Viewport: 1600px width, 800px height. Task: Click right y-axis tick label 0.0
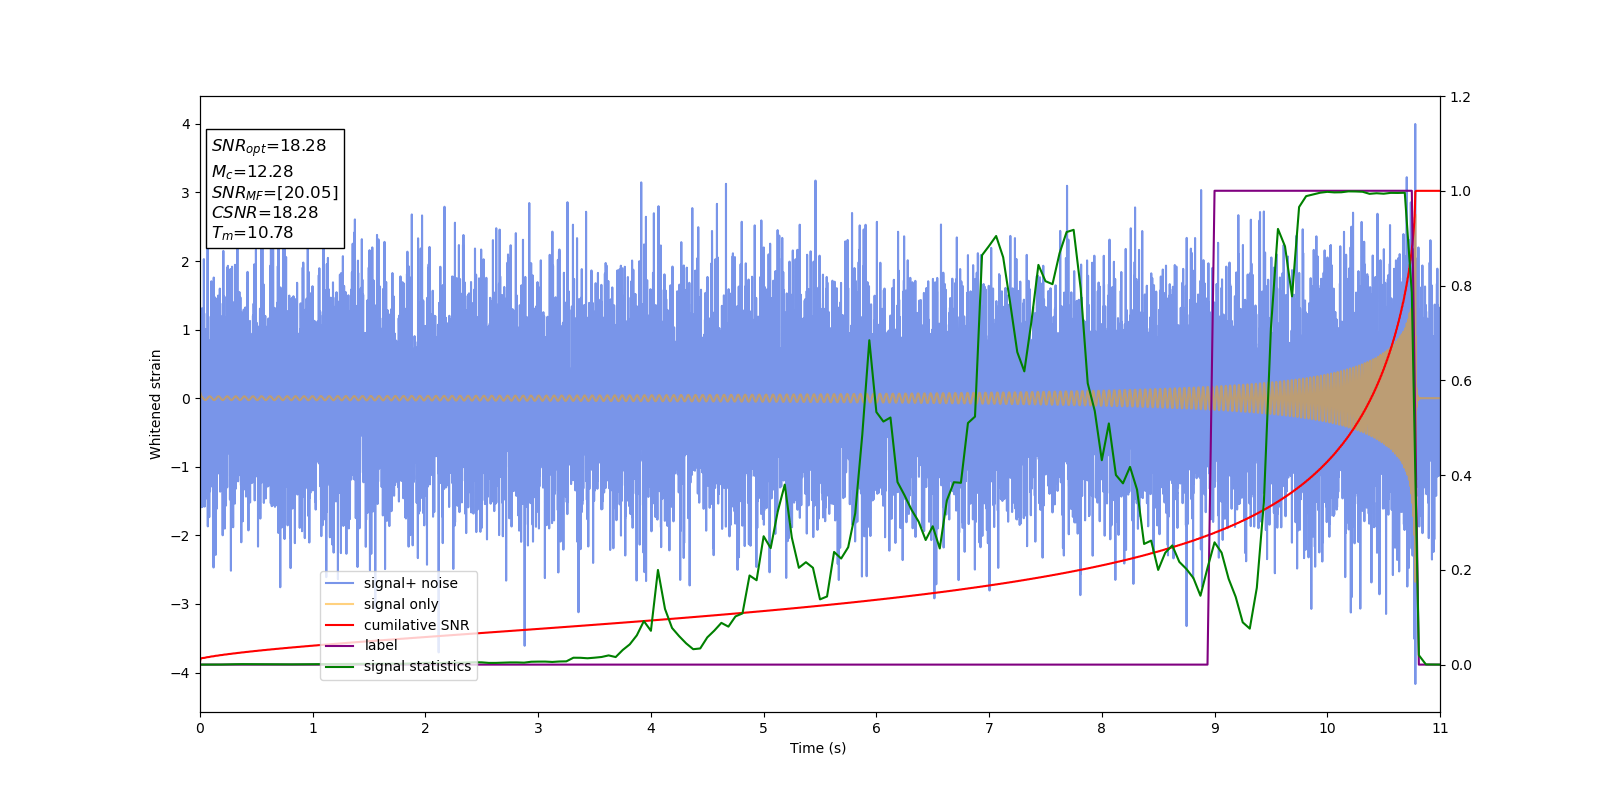click(x=1461, y=665)
